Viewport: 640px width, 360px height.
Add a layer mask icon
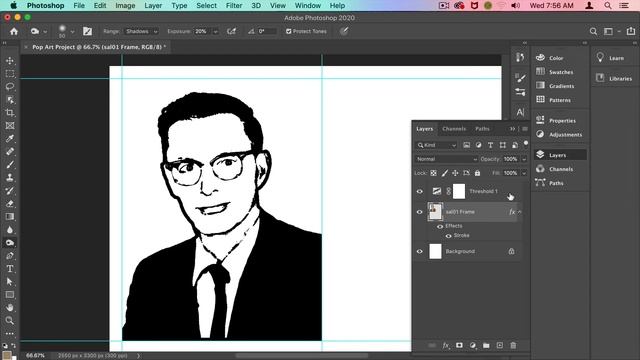(x=459, y=345)
